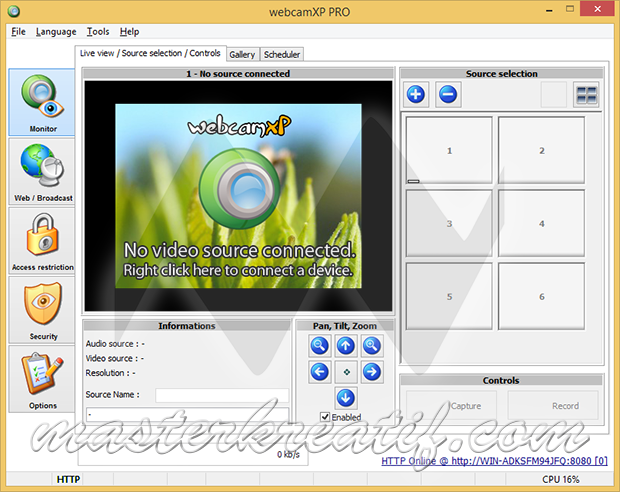The image size is (620, 492).
Task: Click the No video source connected preview
Action: 238,196
